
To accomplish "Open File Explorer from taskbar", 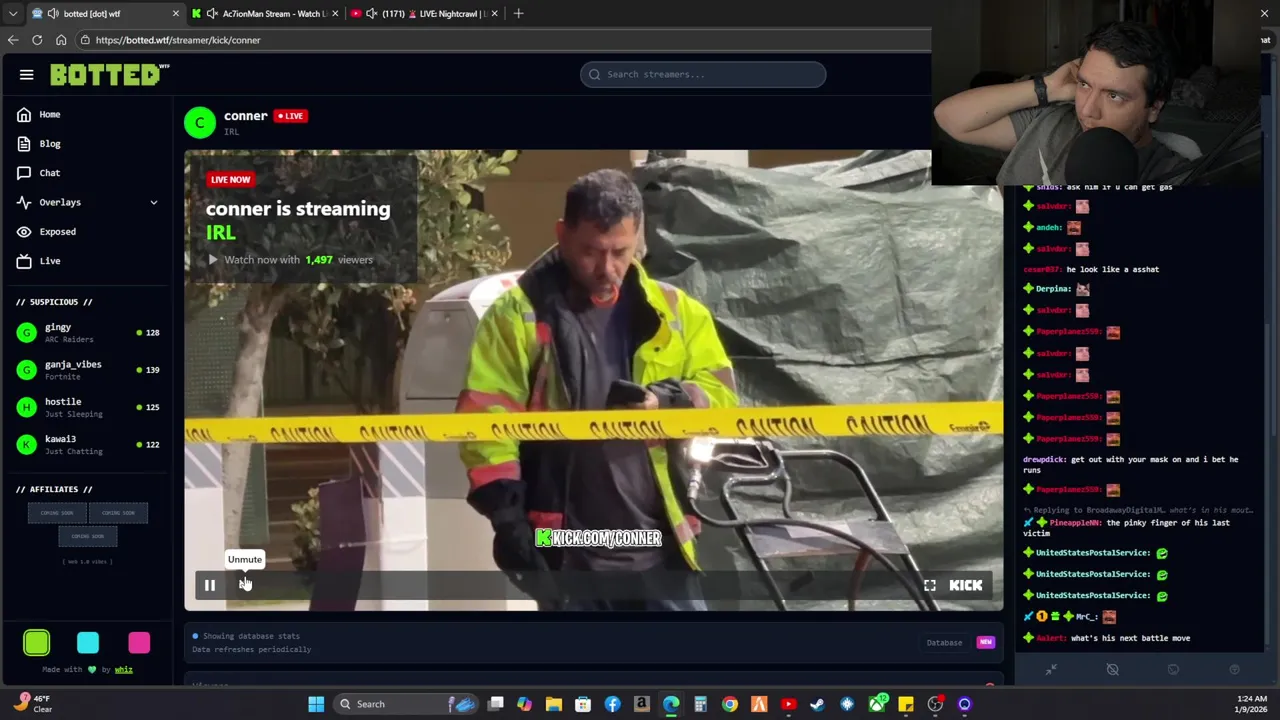I will click(x=553, y=704).
